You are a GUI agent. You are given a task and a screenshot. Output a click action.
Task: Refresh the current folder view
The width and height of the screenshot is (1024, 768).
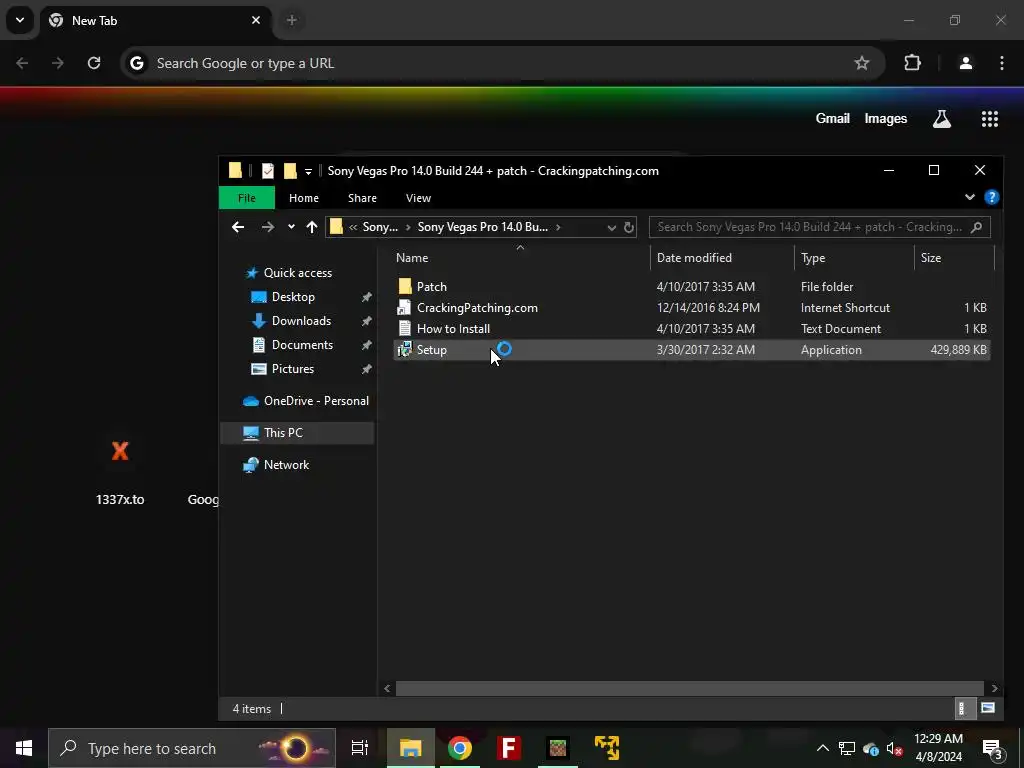point(628,227)
